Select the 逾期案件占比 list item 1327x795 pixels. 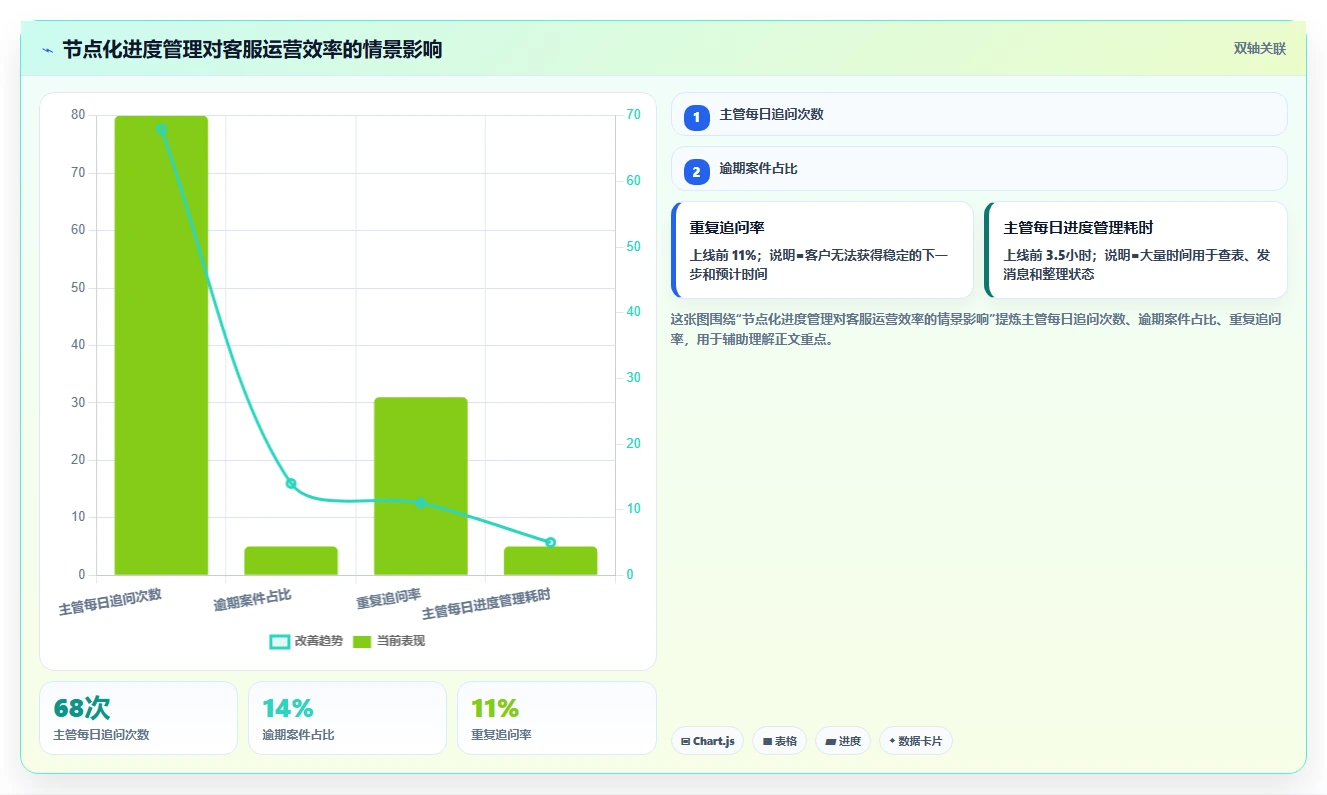[x=979, y=169]
